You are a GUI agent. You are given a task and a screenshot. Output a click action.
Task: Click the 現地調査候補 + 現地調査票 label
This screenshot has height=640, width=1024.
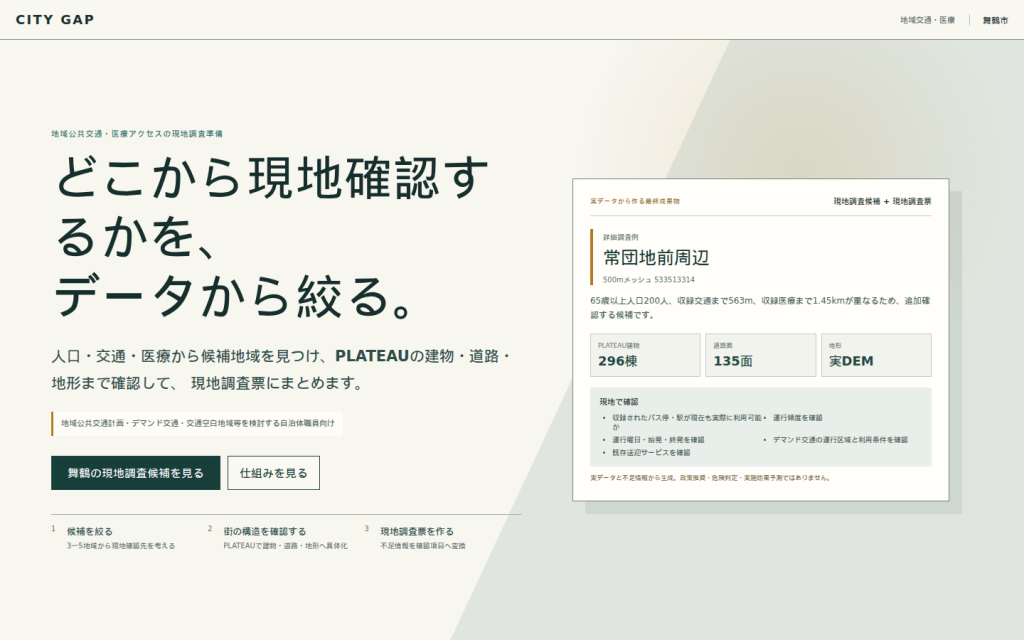[882, 201]
